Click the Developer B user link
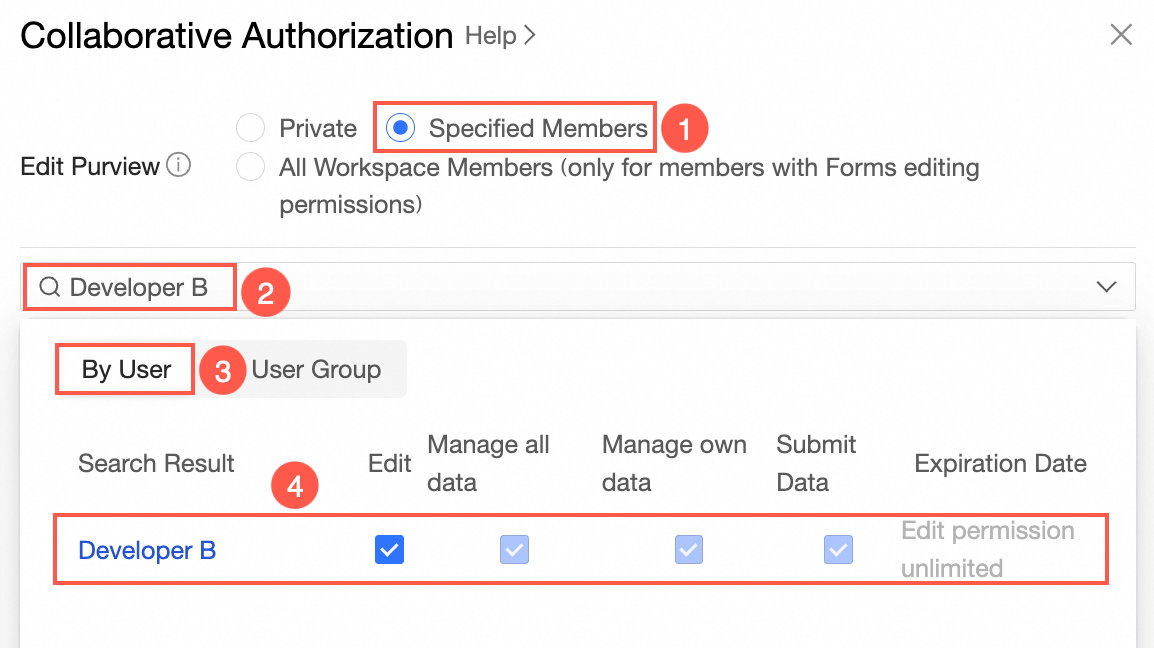 coord(147,550)
